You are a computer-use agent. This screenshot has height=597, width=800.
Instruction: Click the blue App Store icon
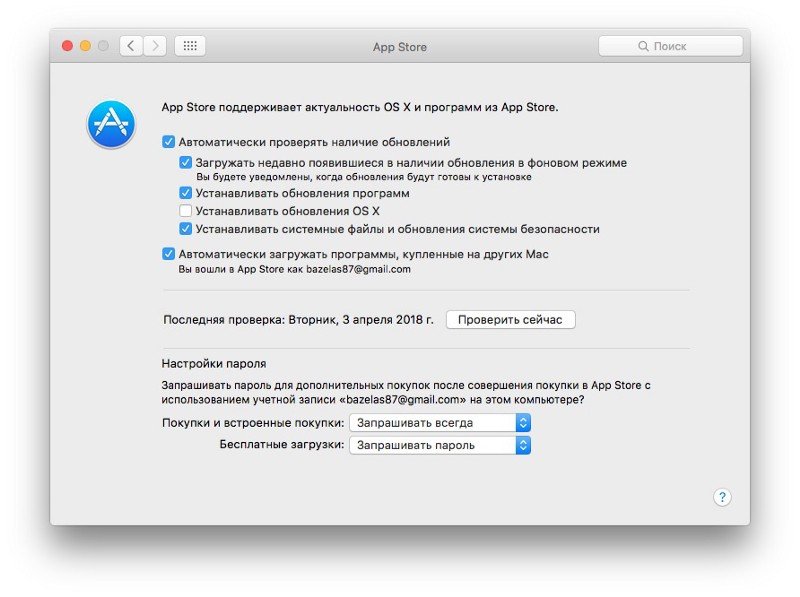pyautogui.click(x=111, y=124)
